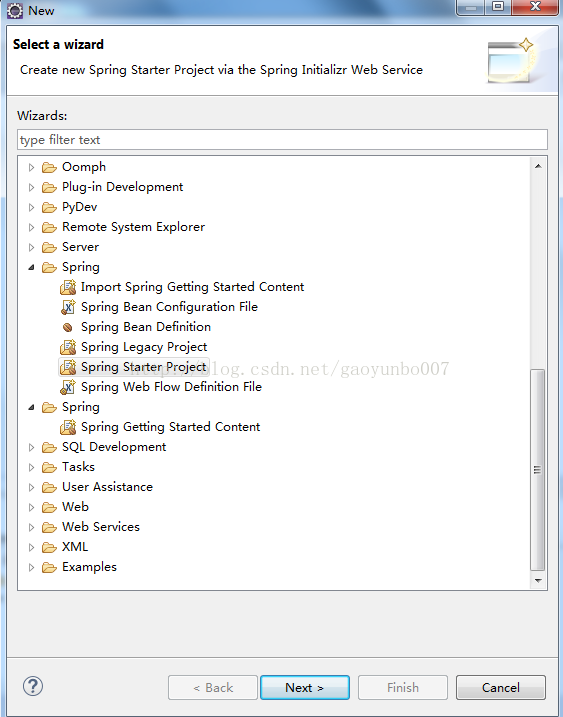
Task: Expand the Server category
Action: [x=31, y=247]
